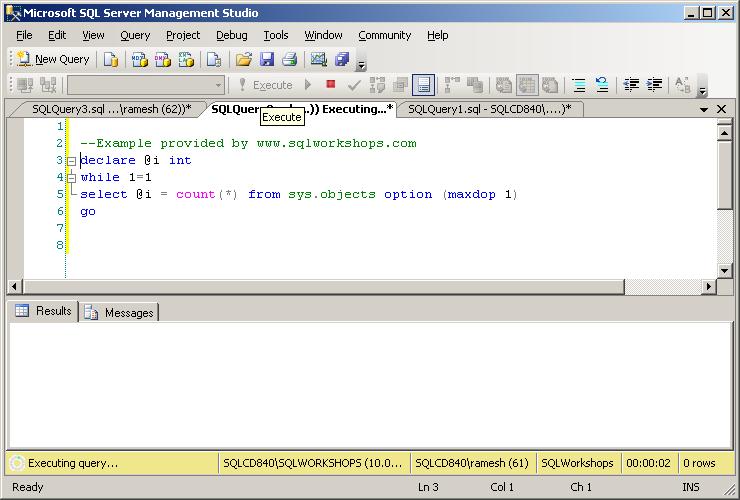
Task: Click the Design Query in Editor icon
Action: click(x=400, y=85)
